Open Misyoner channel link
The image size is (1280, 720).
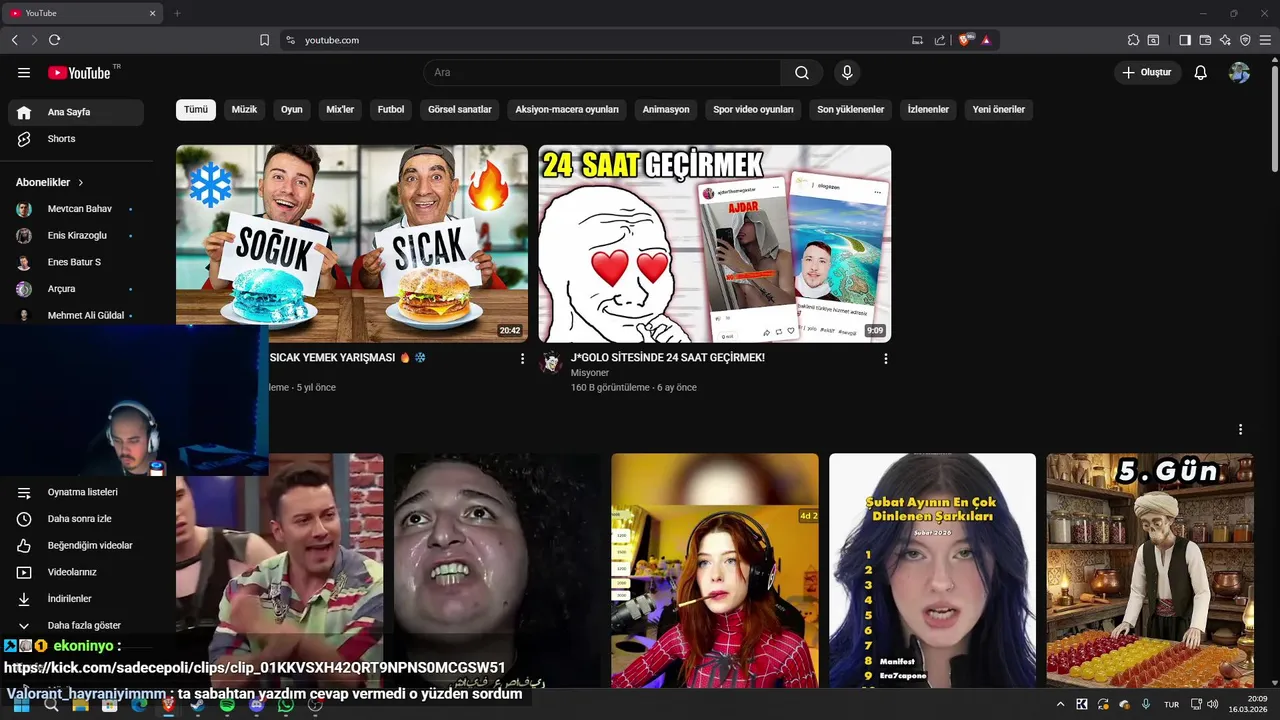[591, 373]
